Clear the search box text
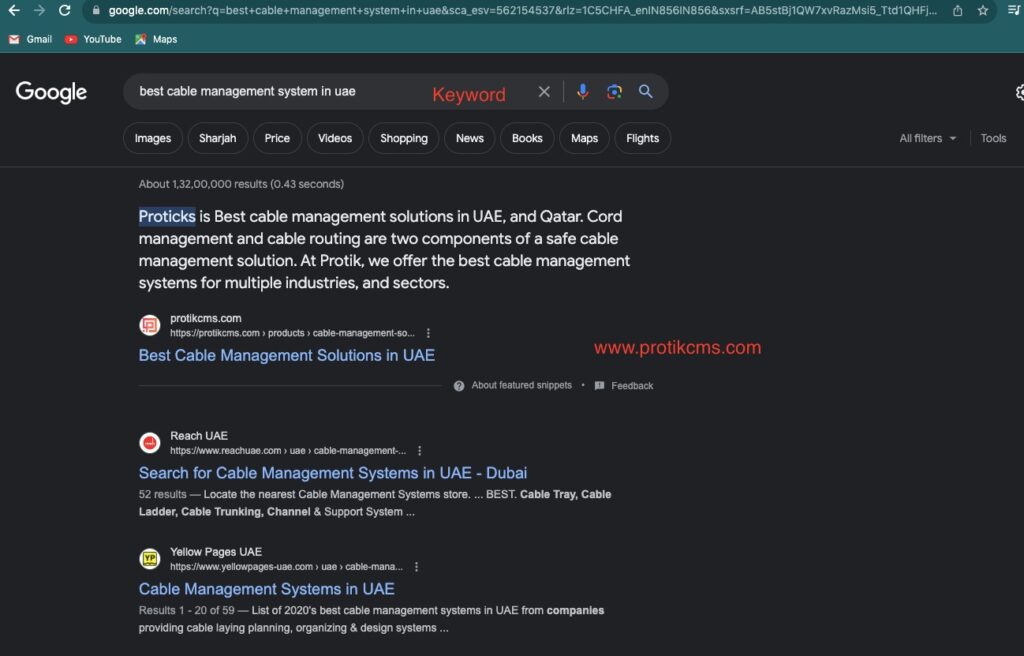The image size is (1024, 656). coord(544,91)
